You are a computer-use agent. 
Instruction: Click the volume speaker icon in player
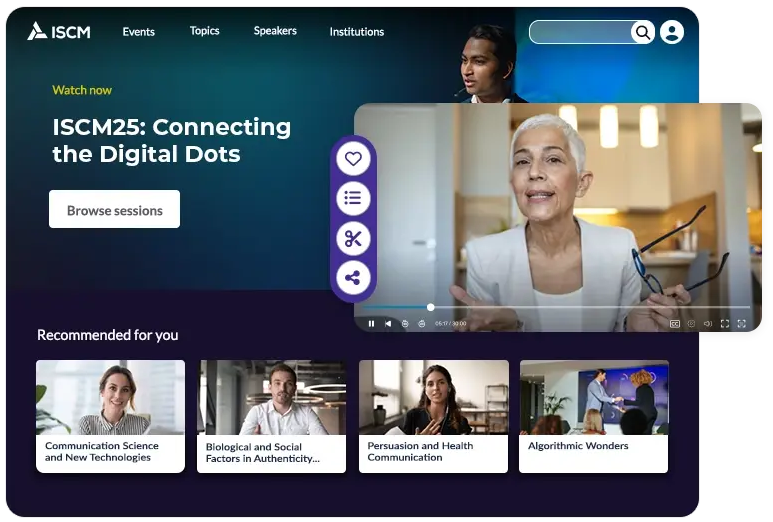708,323
